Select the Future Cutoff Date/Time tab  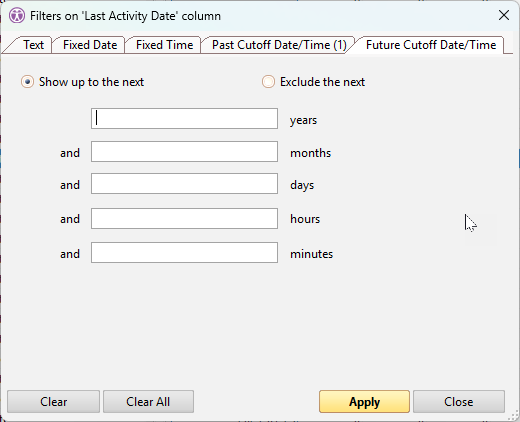coord(431,45)
